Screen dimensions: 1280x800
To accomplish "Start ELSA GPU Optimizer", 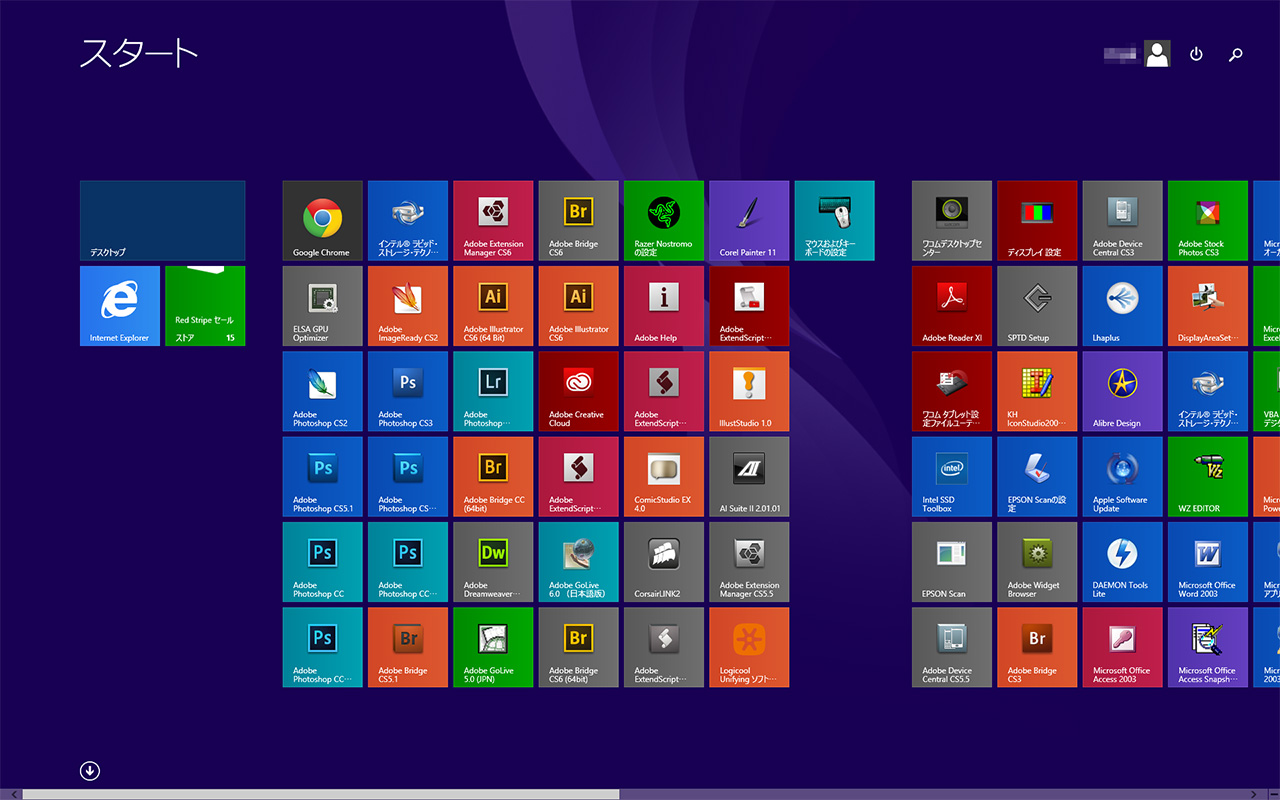I will point(322,306).
